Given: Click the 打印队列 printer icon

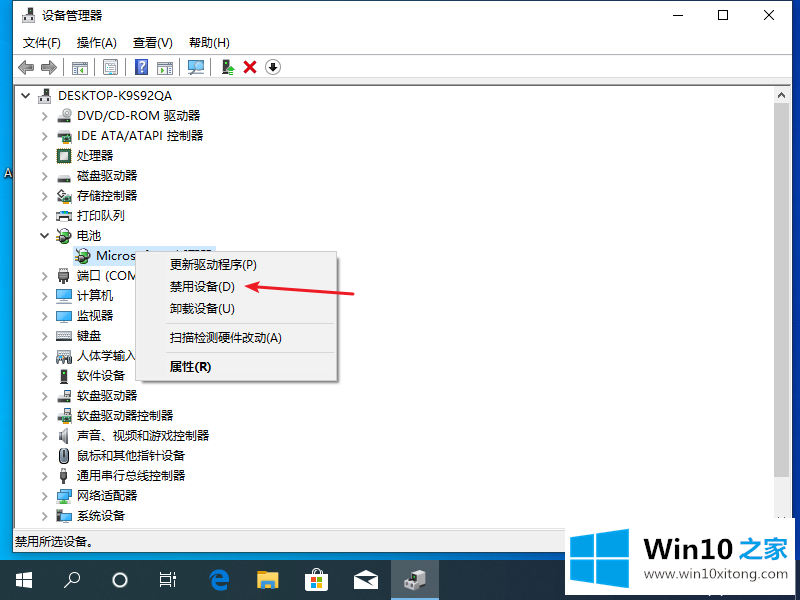Looking at the screenshot, I should 64,216.
